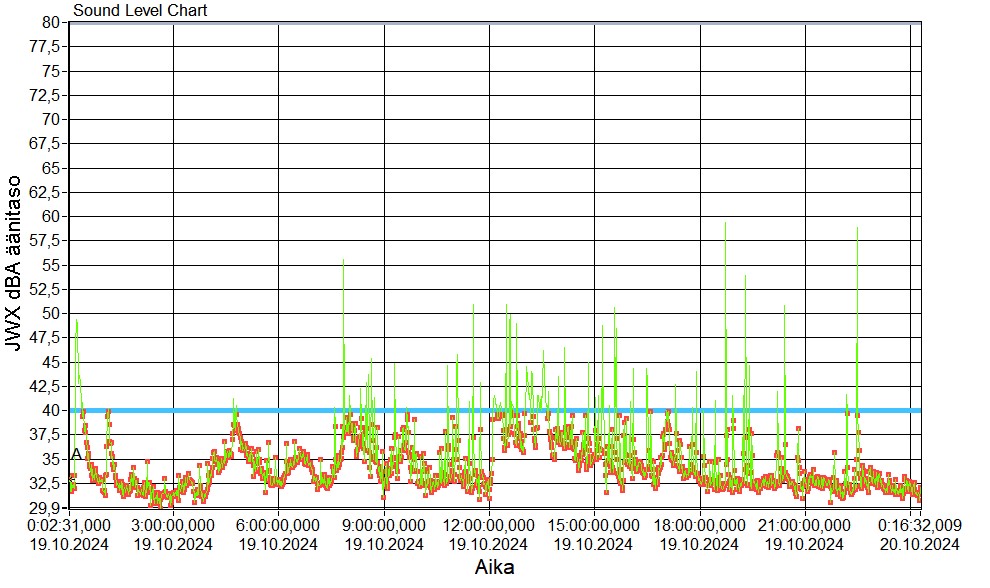This screenshot has width=990, height=588.
Task: Select the '65' y-axis tick label
Action: click(x=51, y=168)
